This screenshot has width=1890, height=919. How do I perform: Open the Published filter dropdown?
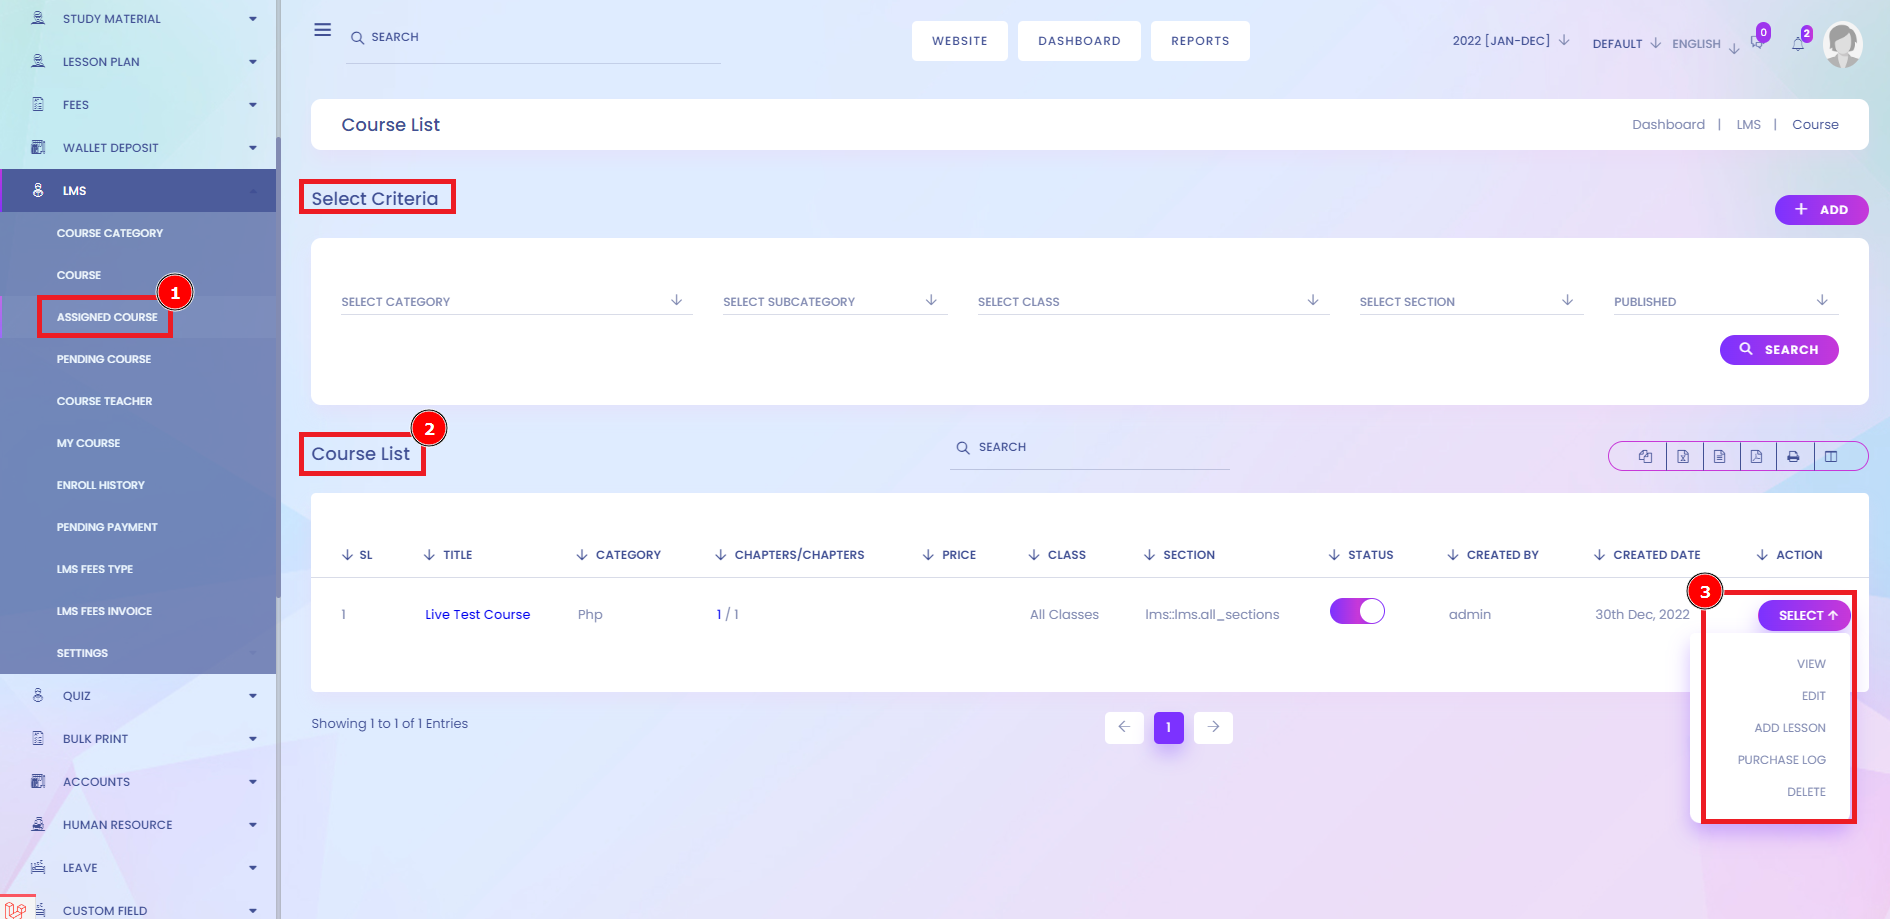tap(1724, 301)
